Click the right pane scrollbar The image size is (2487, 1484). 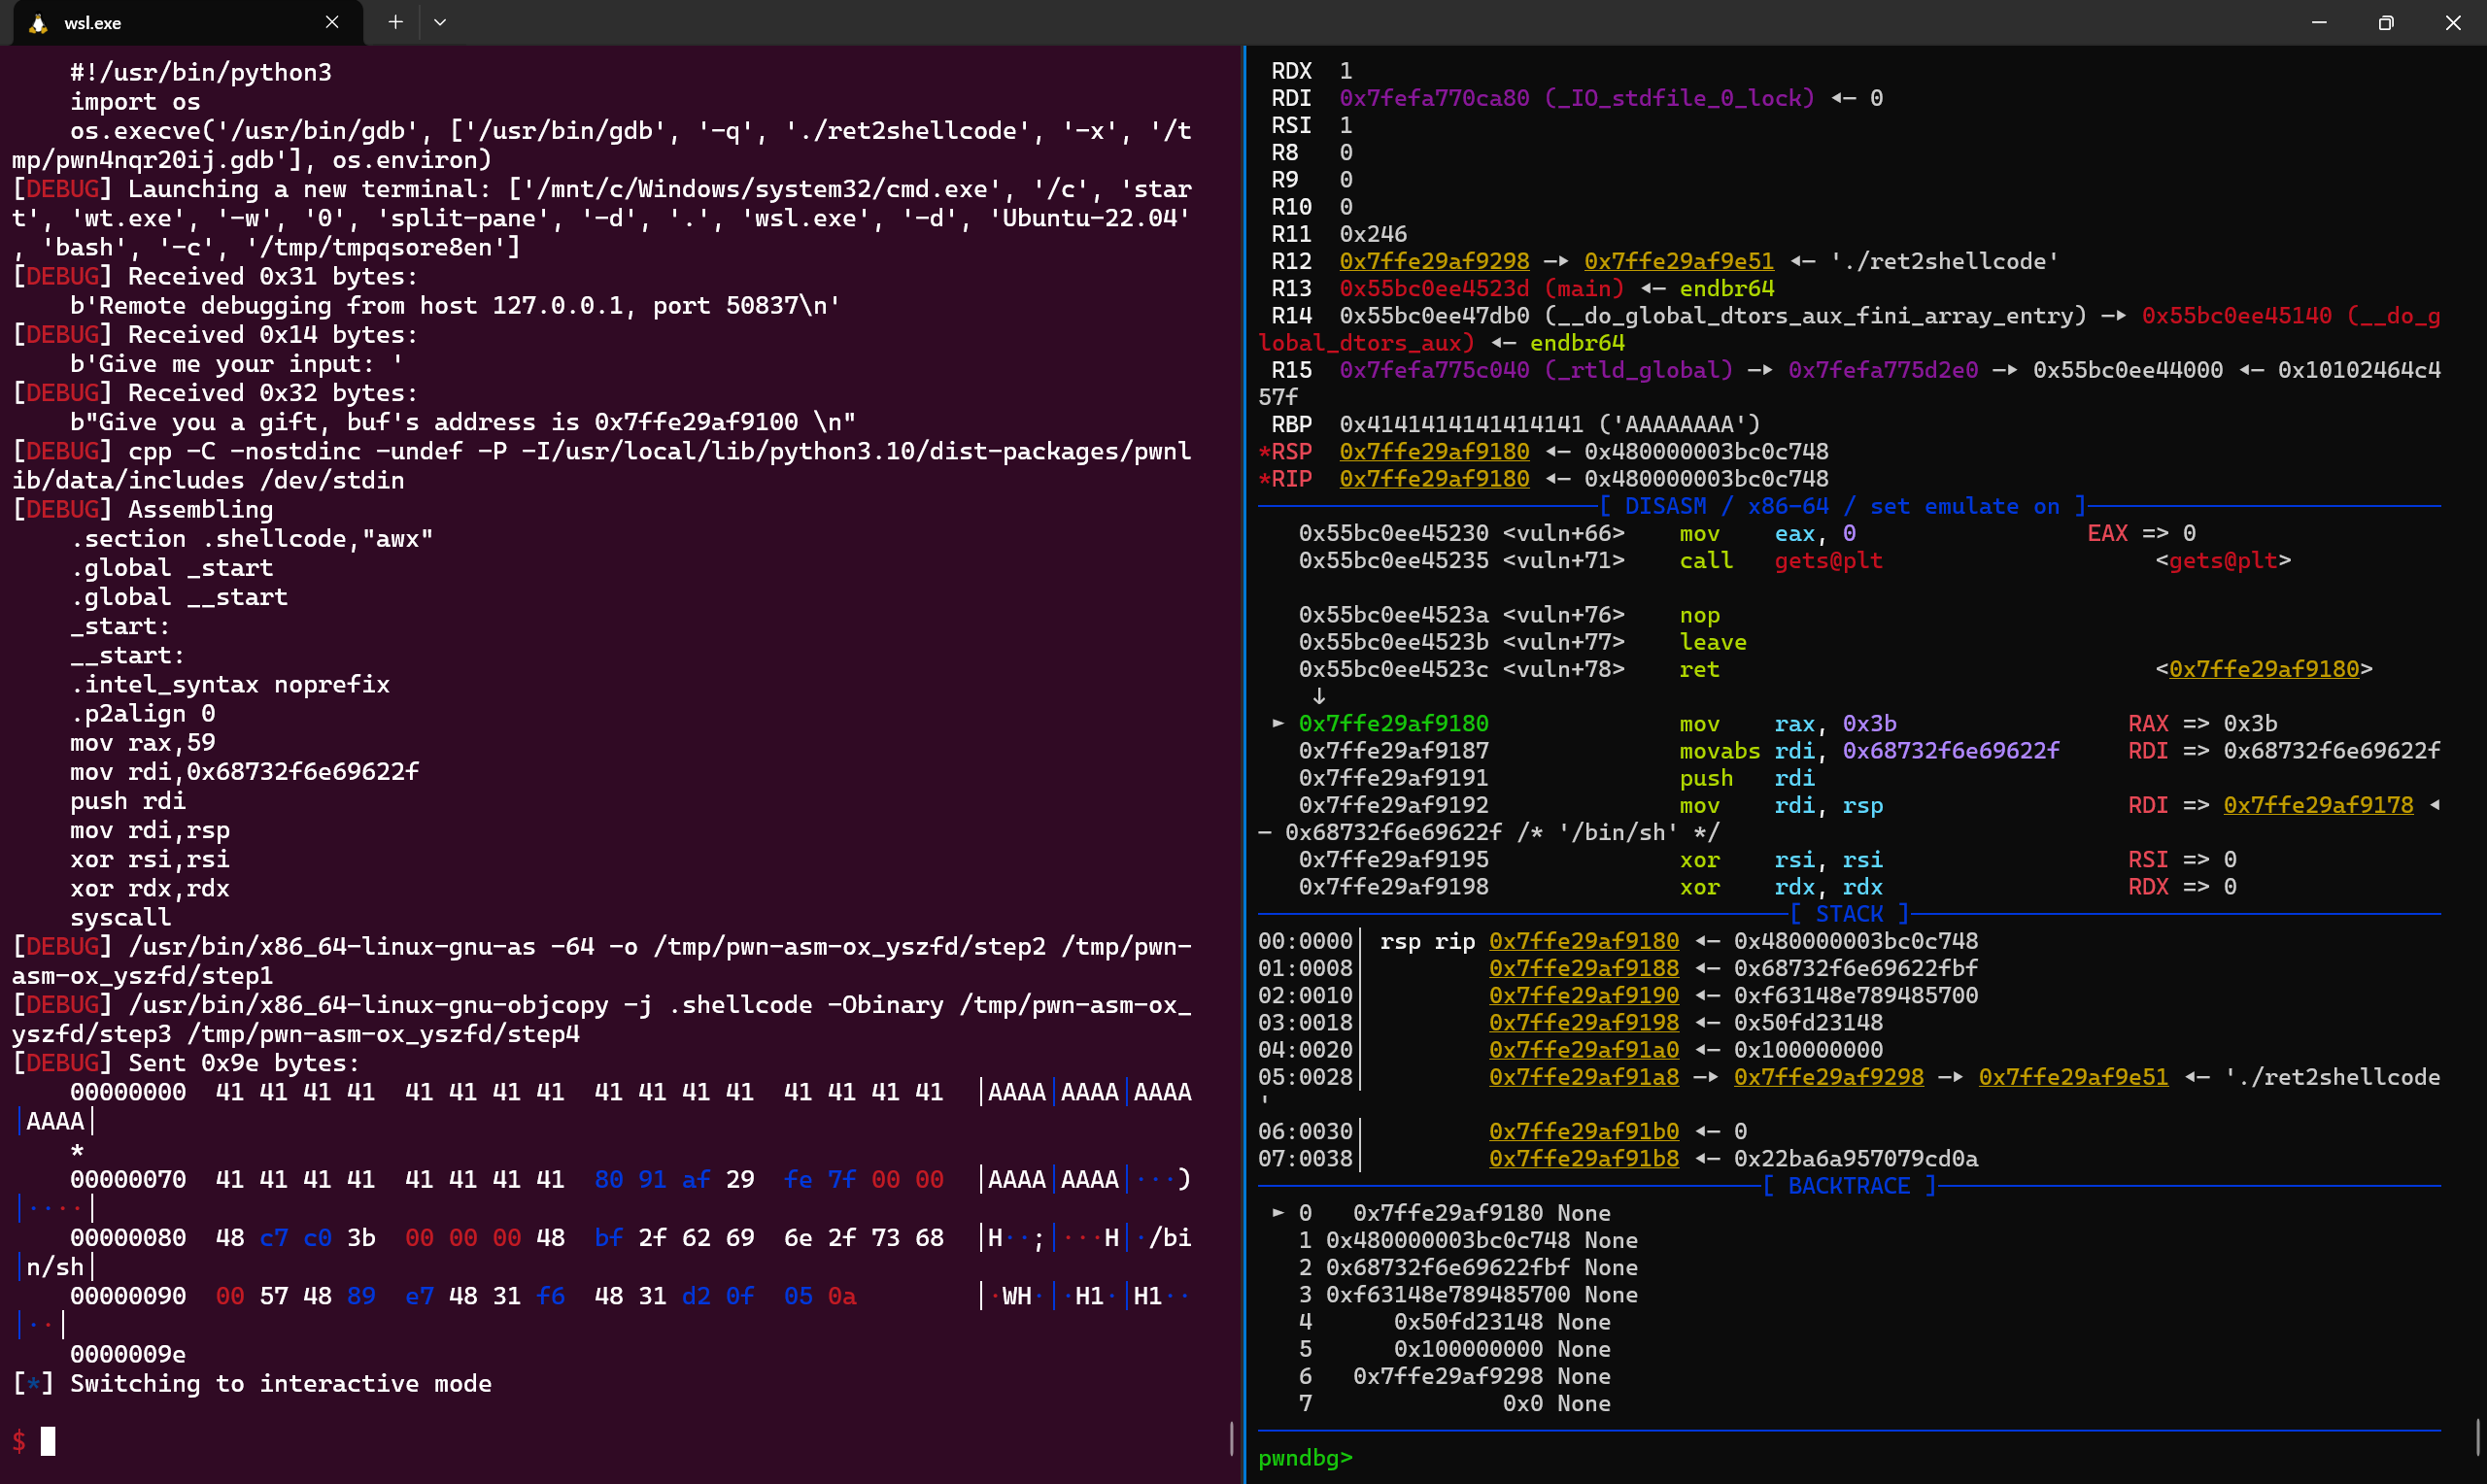point(2478,1438)
